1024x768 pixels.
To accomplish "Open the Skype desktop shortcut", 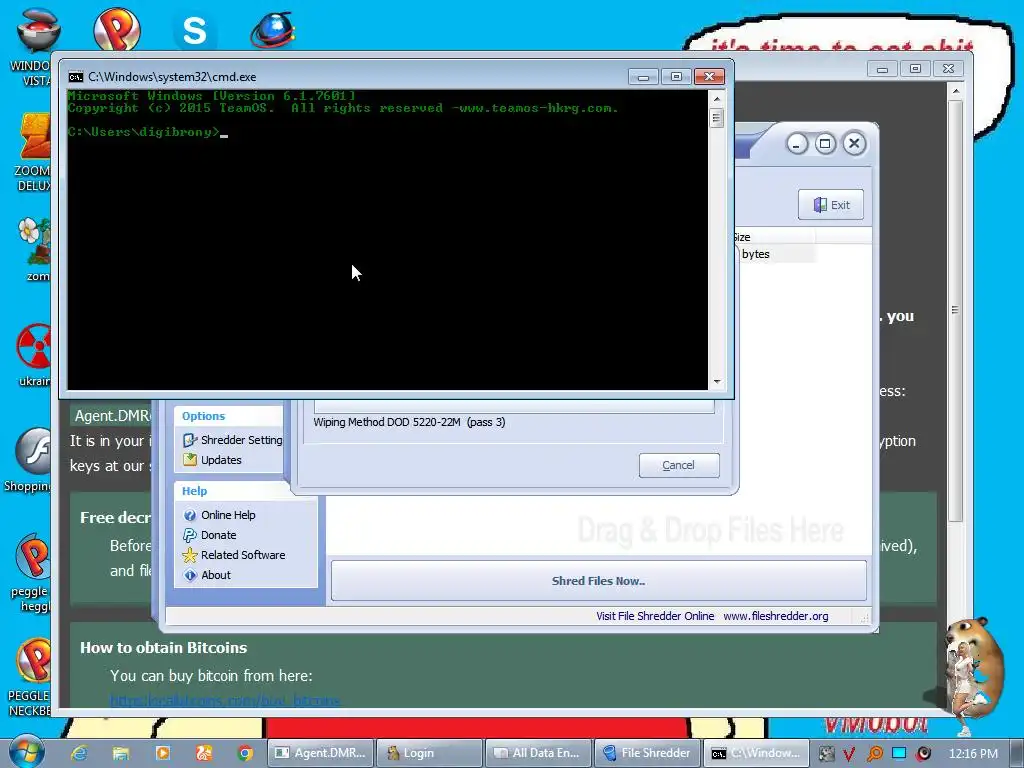I will pos(195,30).
